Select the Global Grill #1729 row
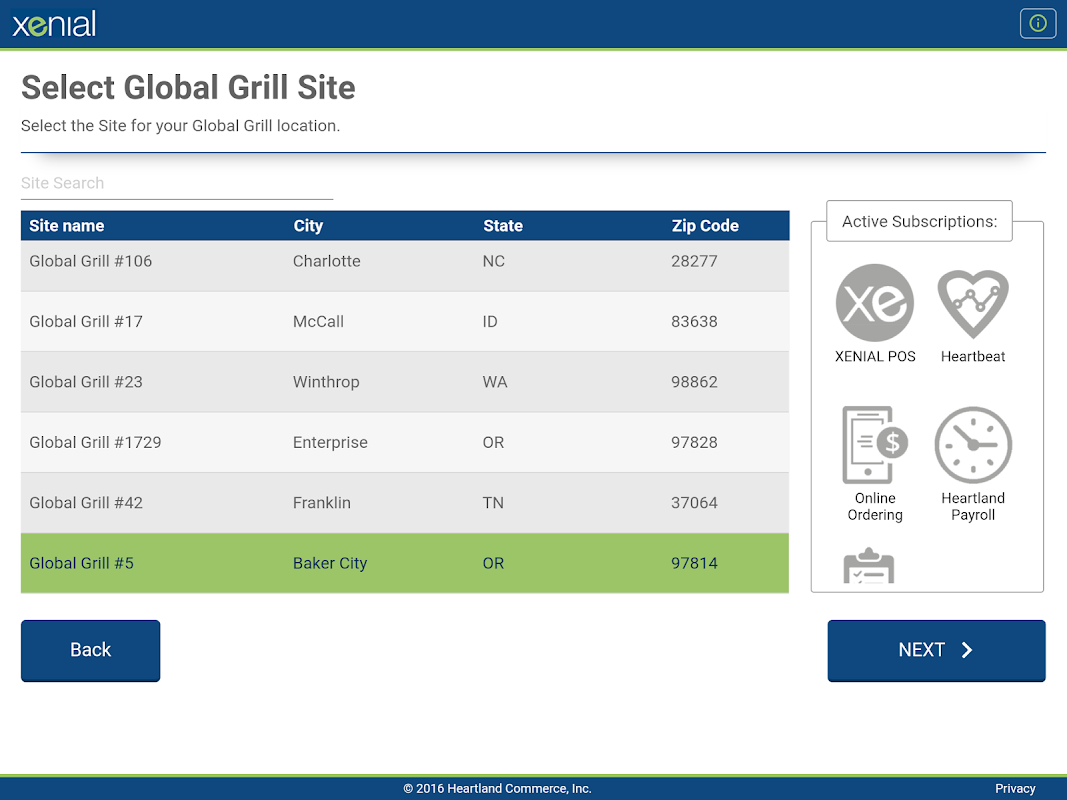Image resolution: width=1067 pixels, height=800 pixels. coord(405,443)
